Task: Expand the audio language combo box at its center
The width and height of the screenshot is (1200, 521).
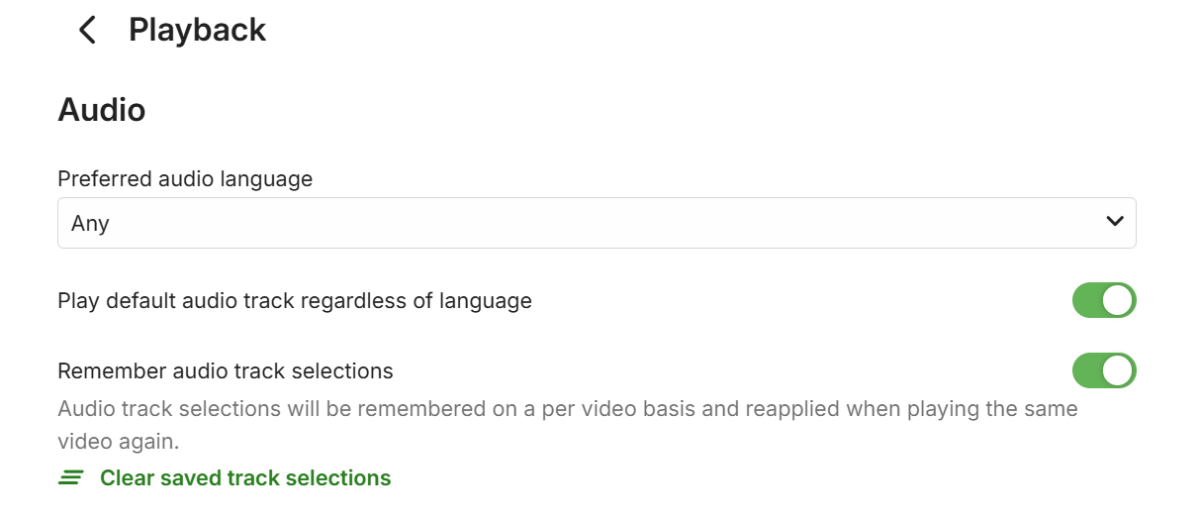Action: 596,223
